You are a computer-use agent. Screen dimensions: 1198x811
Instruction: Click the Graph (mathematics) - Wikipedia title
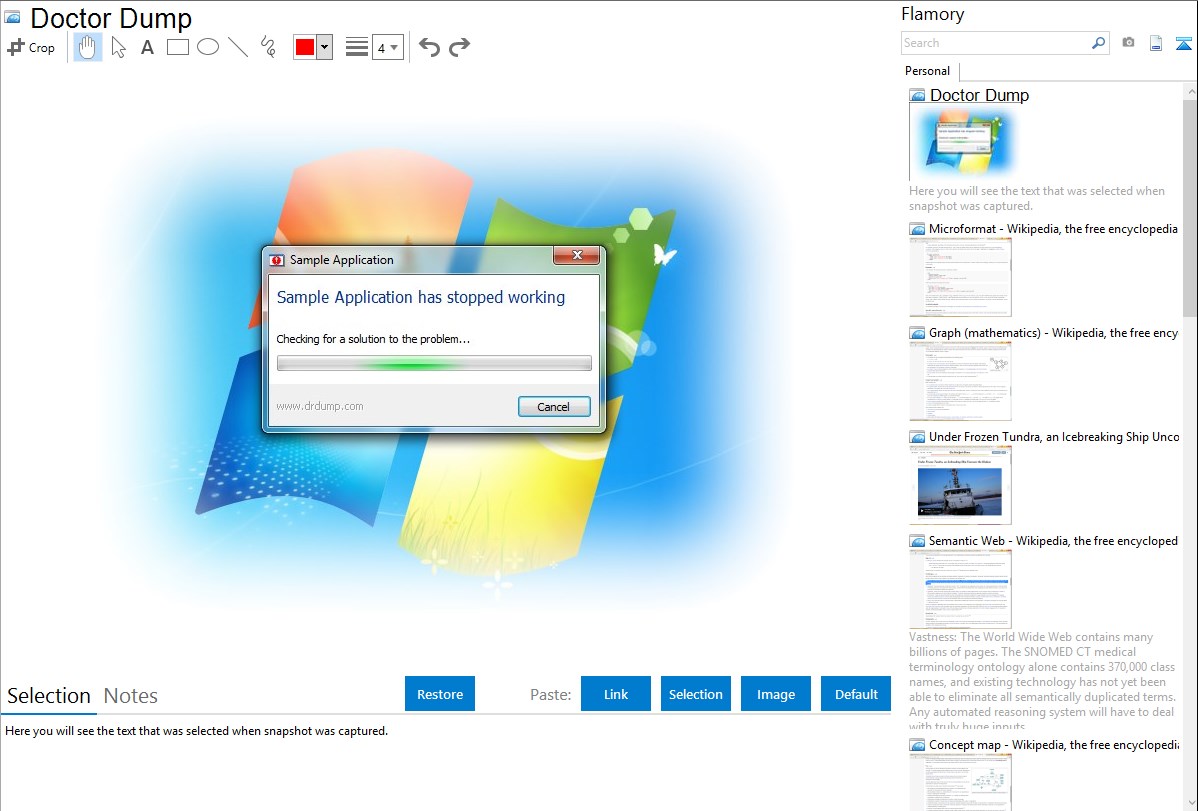(1053, 333)
